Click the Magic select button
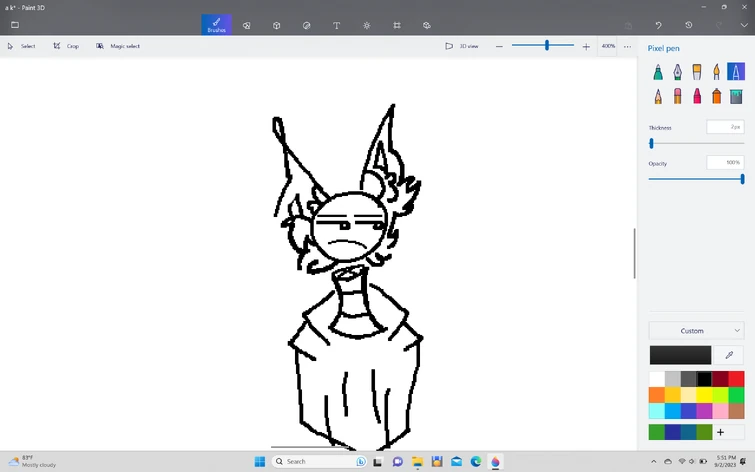 coord(118,46)
